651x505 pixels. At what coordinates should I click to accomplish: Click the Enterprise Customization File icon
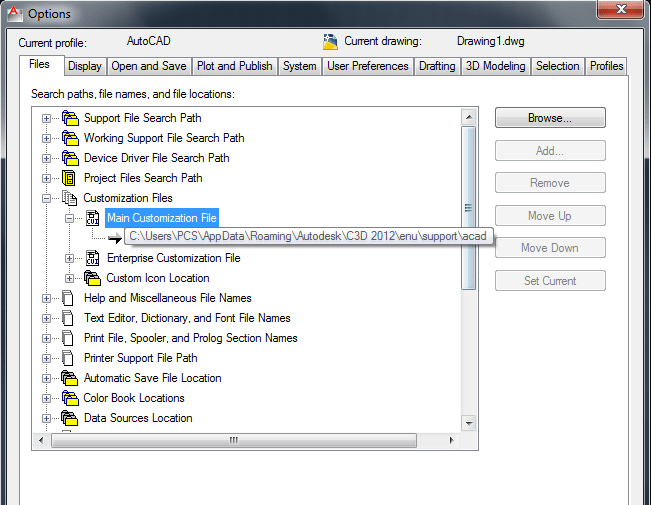[x=92, y=258]
